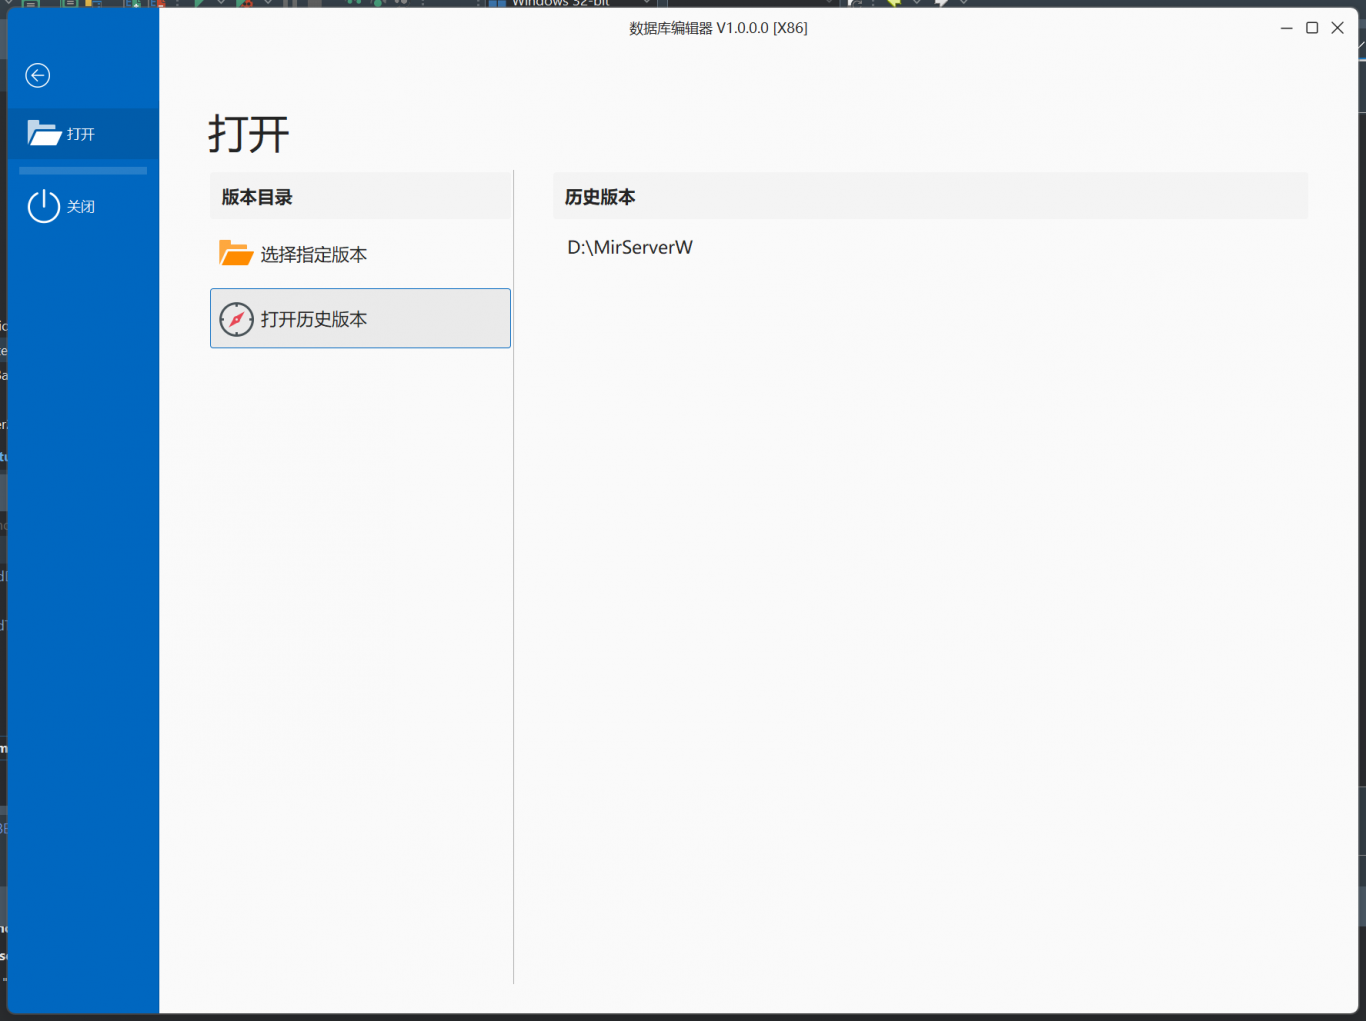
Task: Click the back arrow circle icon
Action: [x=38, y=75]
